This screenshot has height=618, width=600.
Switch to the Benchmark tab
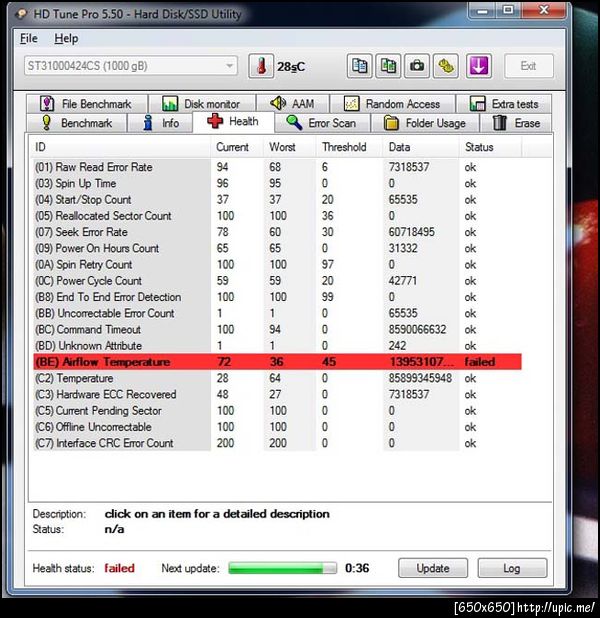(77, 123)
